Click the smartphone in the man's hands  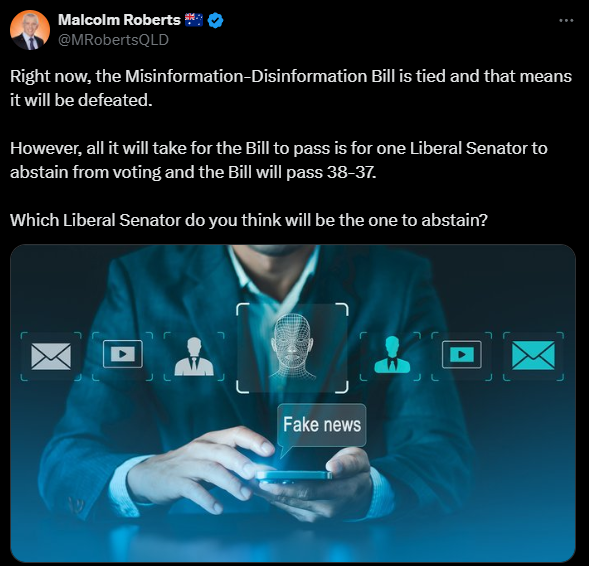pyautogui.click(x=294, y=475)
